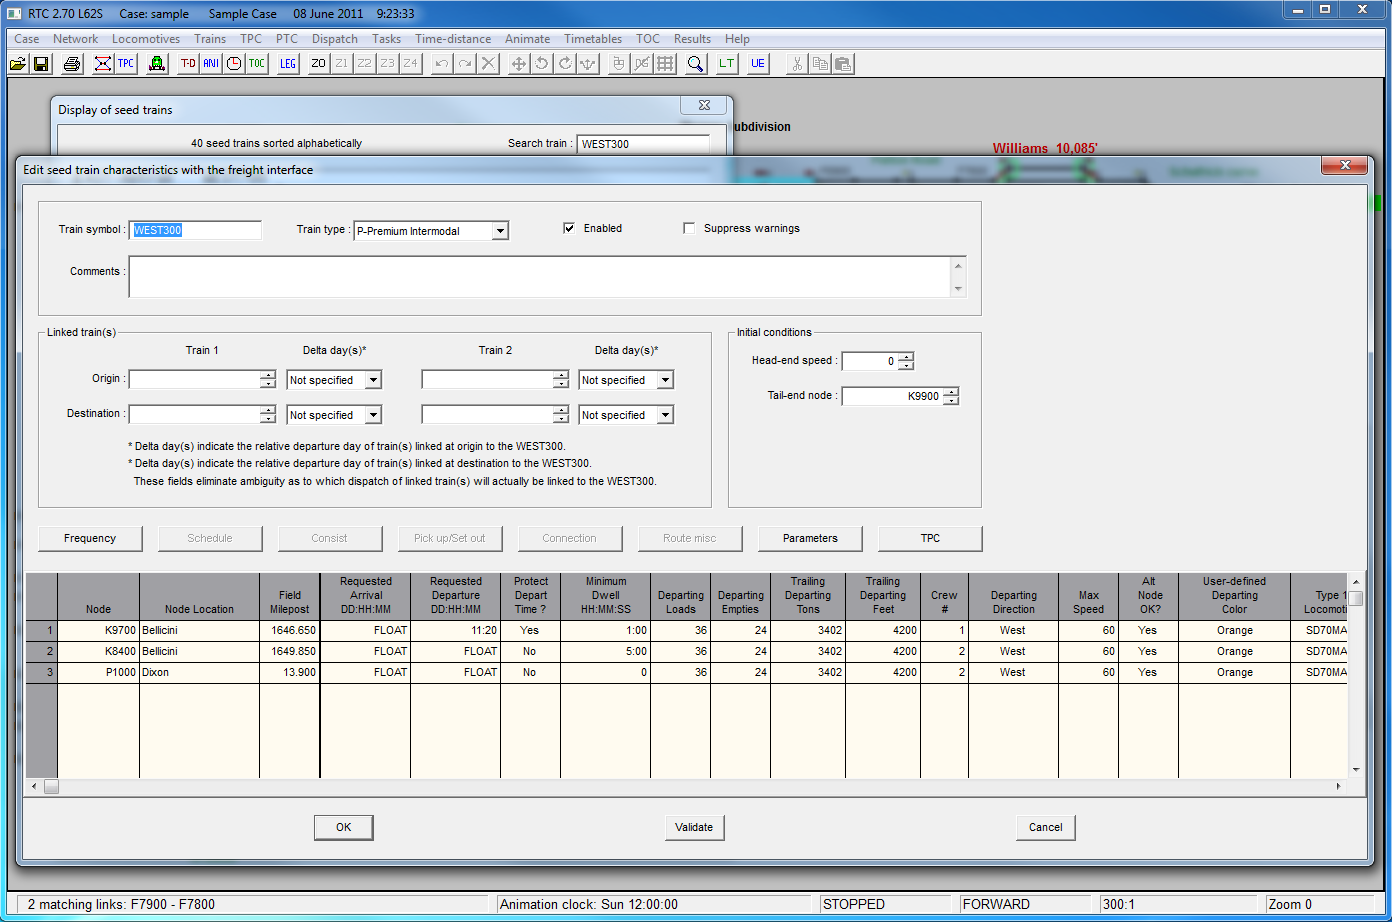The height and width of the screenshot is (922, 1392).
Task: Click the Validate button
Action: (694, 827)
